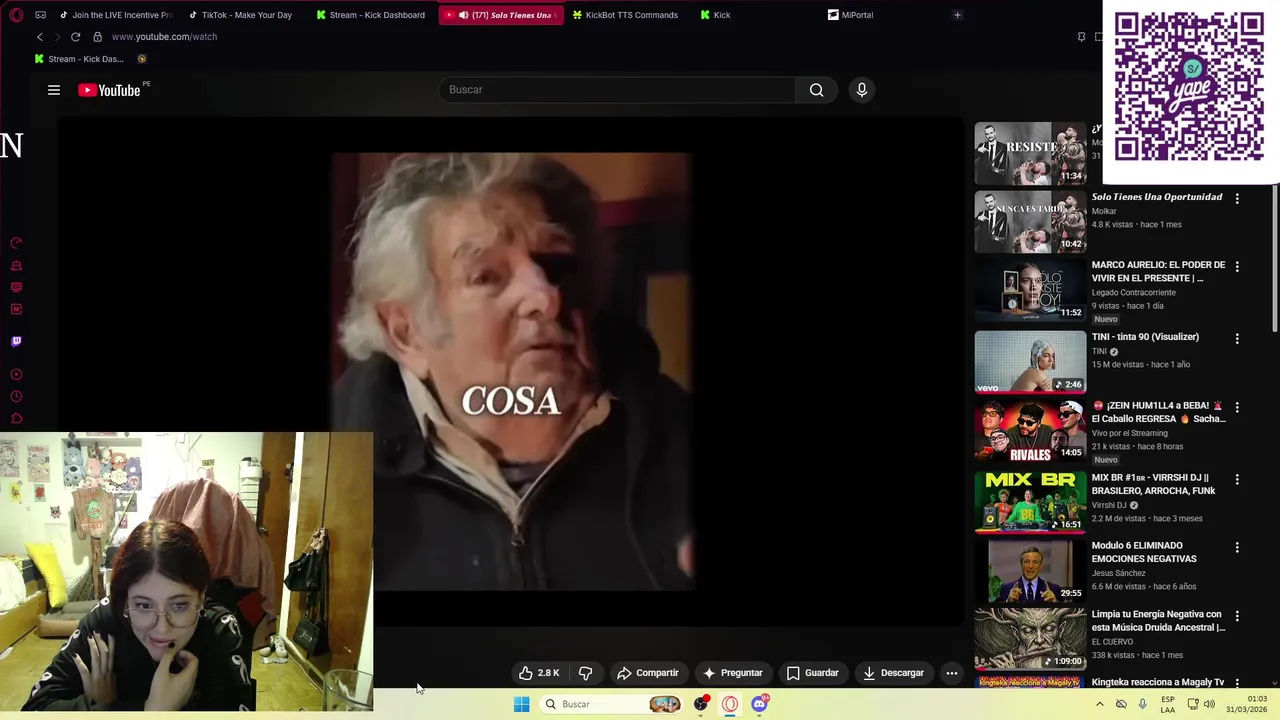Open the volume speaker tray icon
Image resolution: width=1280 pixels, height=720 pixels.
pyautogui.click(x=1209, y=704)
